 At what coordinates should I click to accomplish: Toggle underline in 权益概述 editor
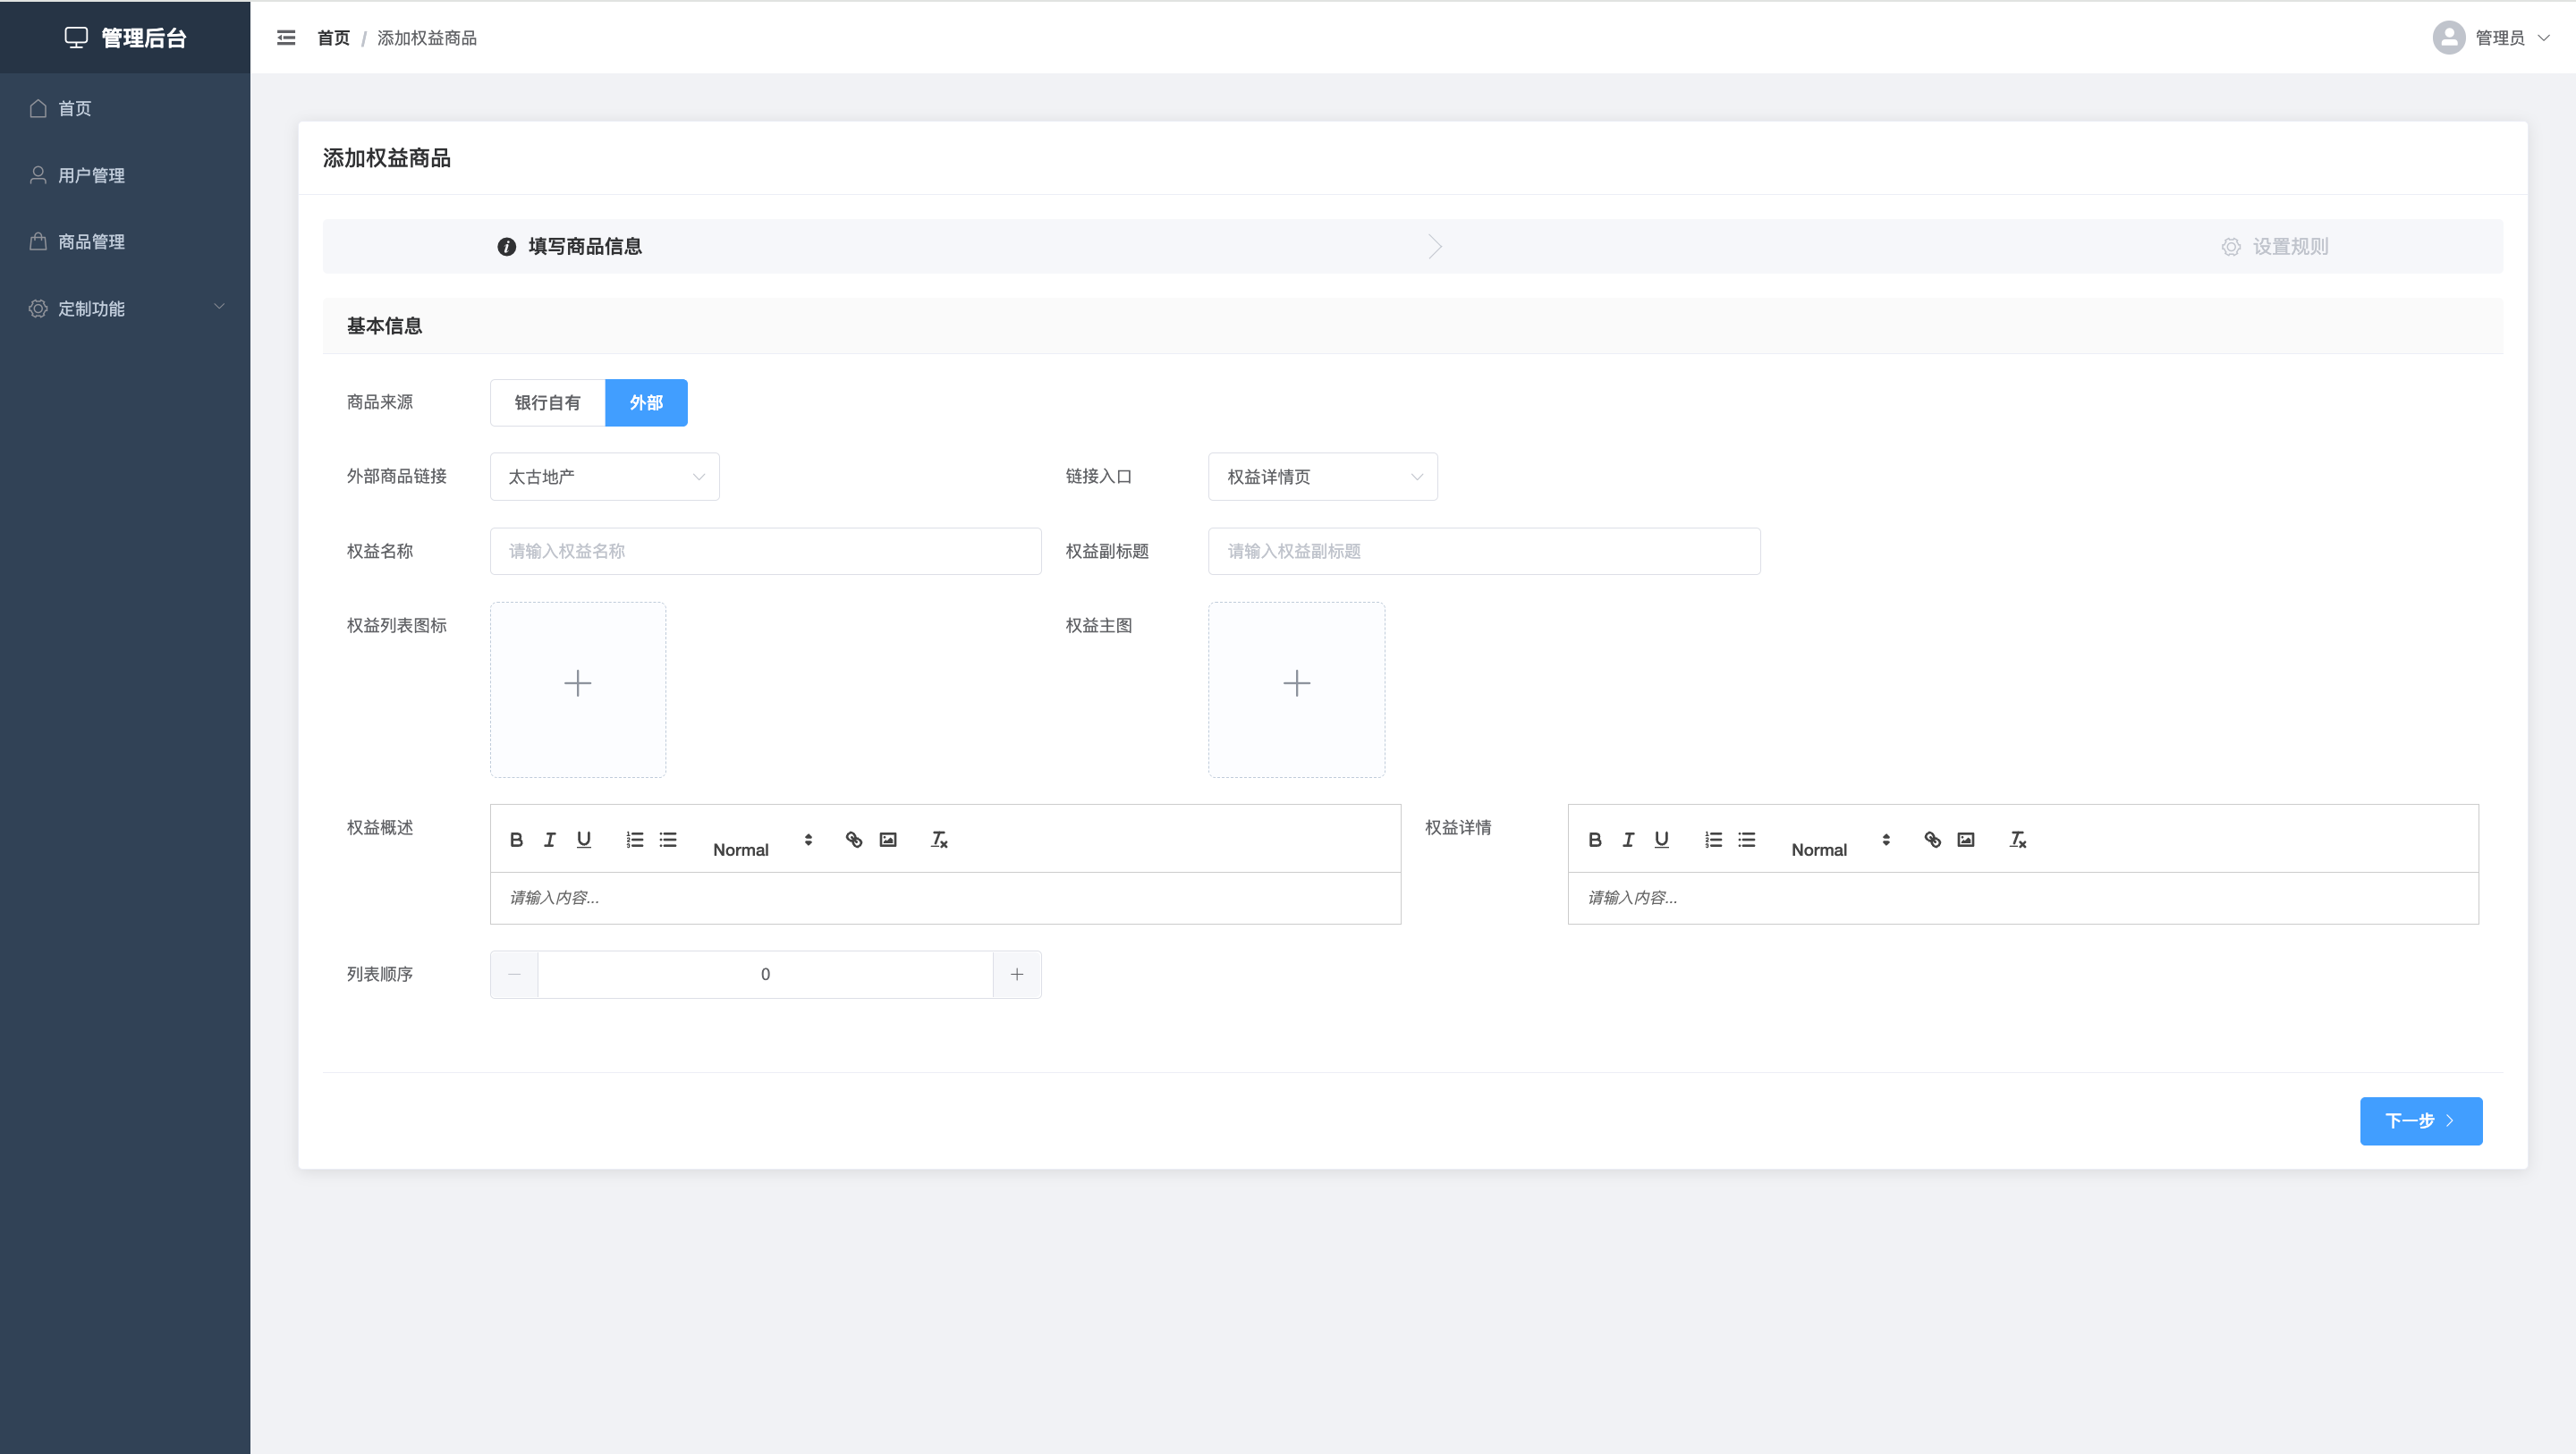[584, 839]
